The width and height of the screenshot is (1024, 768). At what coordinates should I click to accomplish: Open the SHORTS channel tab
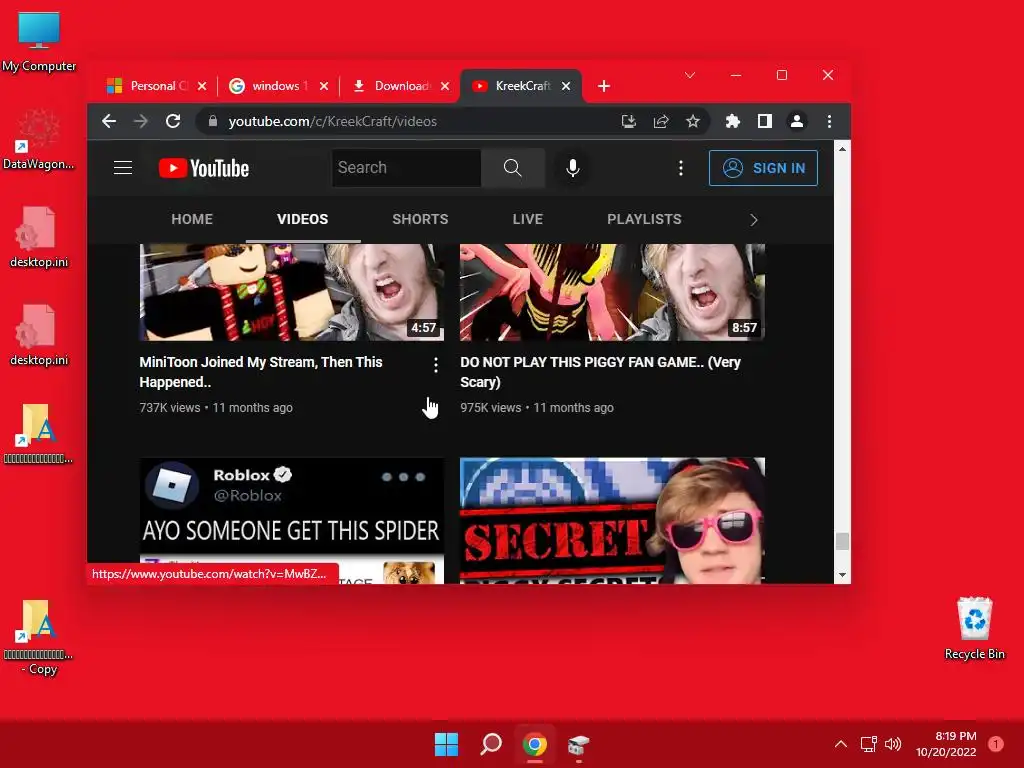click(x=420, y=219)
